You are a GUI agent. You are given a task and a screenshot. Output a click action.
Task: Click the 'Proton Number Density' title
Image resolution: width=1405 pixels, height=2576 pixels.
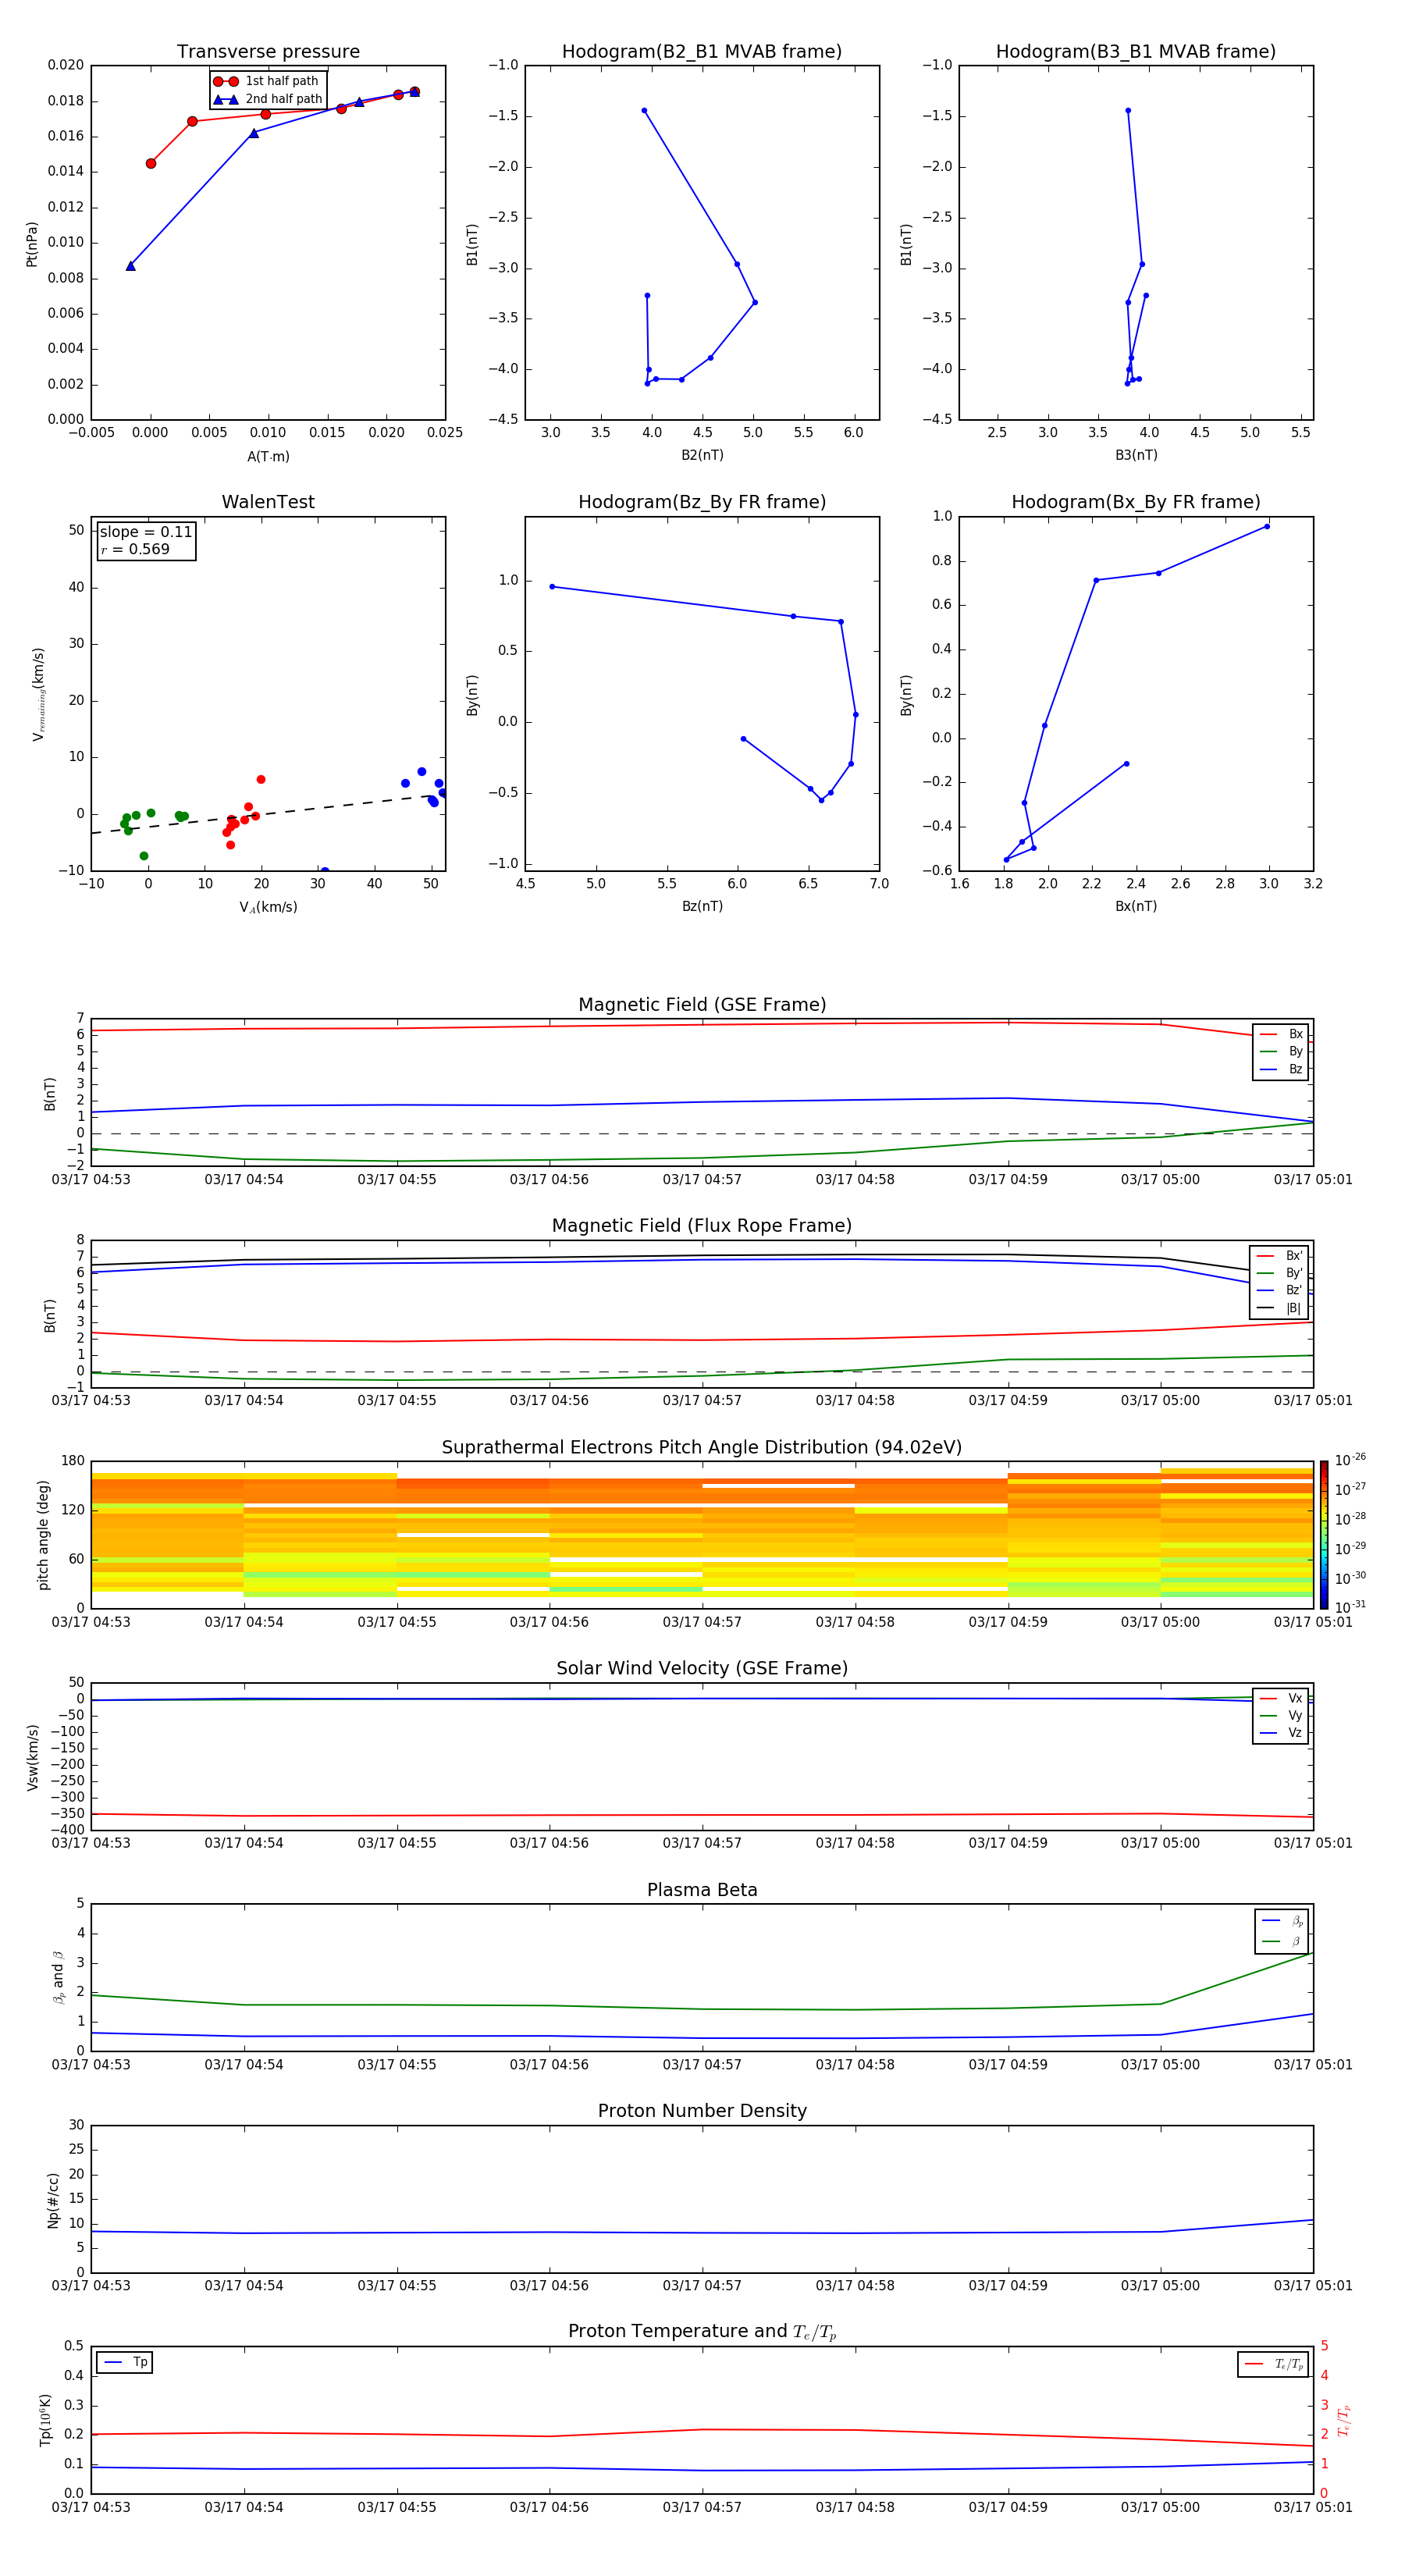(x=702, y=2111)
